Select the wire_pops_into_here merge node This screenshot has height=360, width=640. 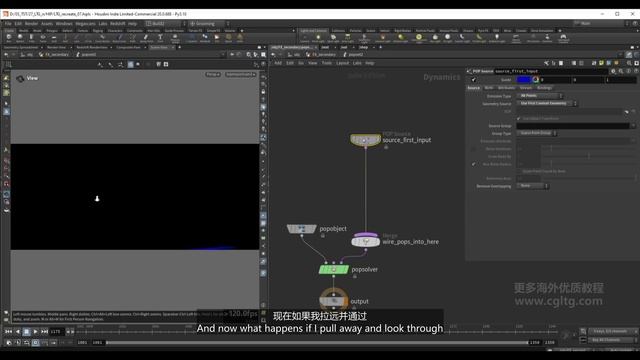pos(366,241)
